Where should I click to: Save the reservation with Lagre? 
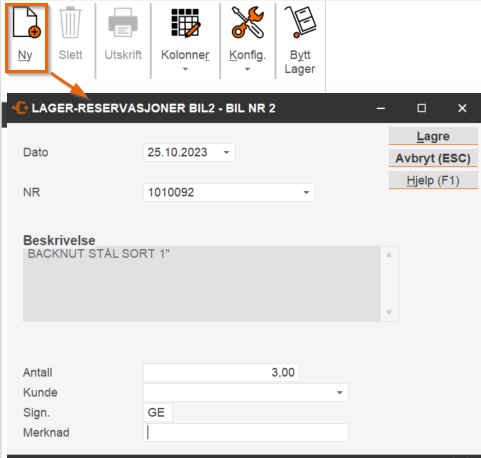[433, 136]
